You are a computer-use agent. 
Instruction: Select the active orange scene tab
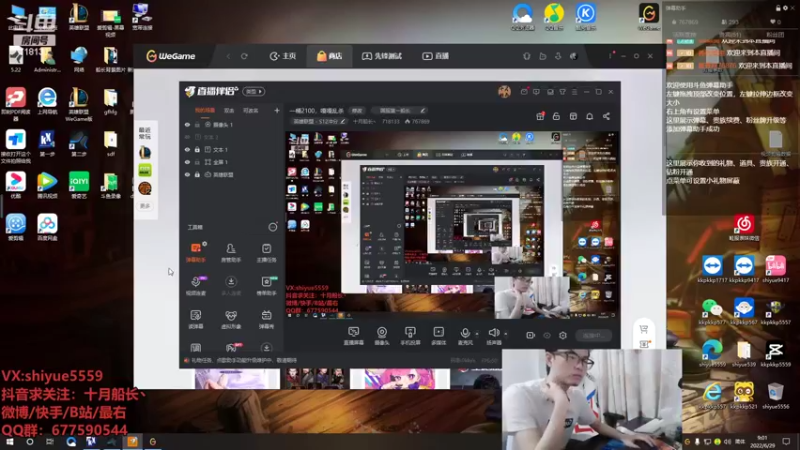coord(205,110)
